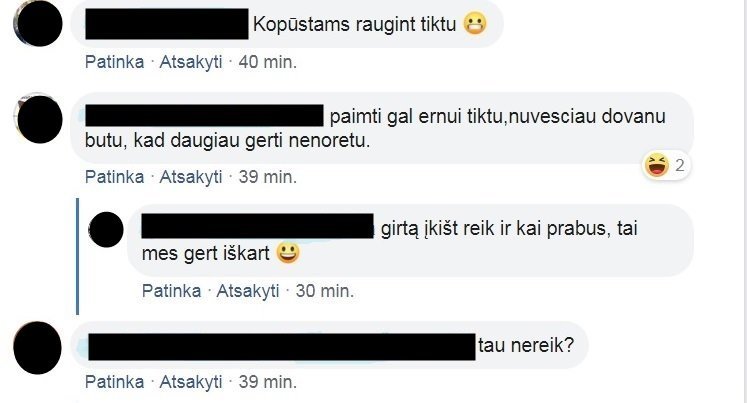Click the redacted author name before 'tau nereik?'
Screen dimensions: 747x403
click(x=282, y=347)
